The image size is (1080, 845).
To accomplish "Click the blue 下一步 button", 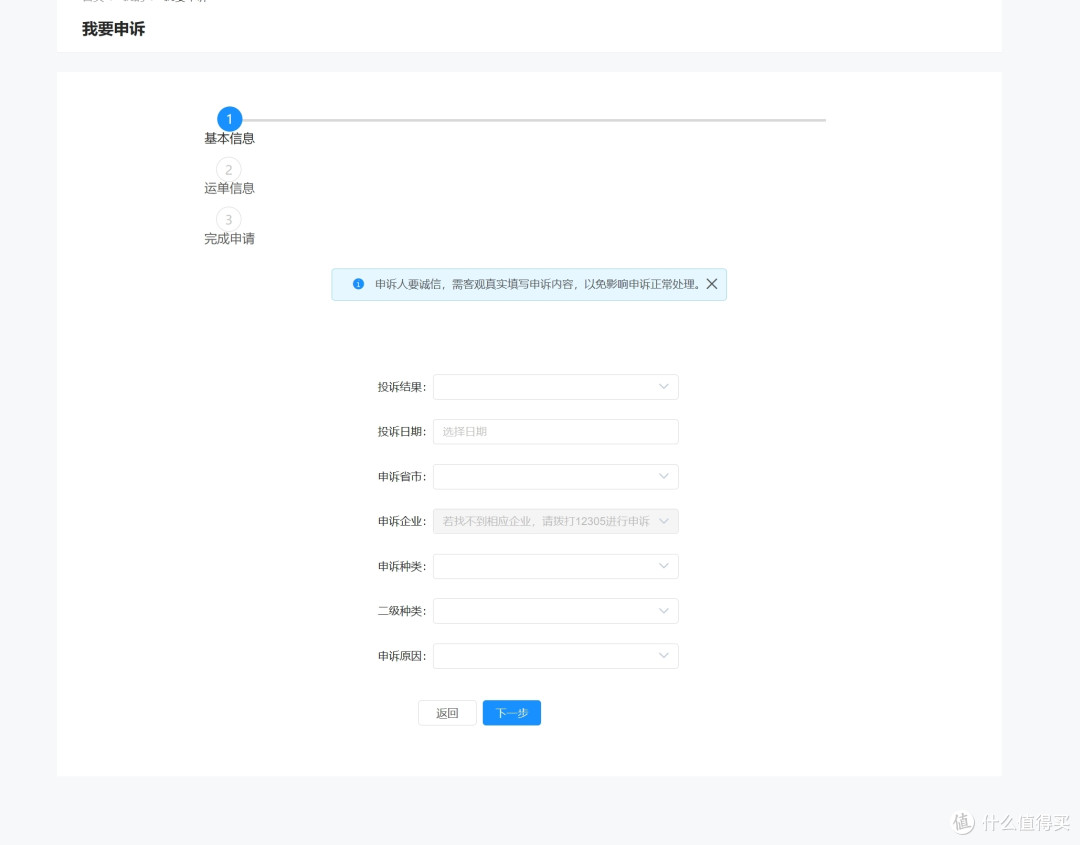I will 511,713.
